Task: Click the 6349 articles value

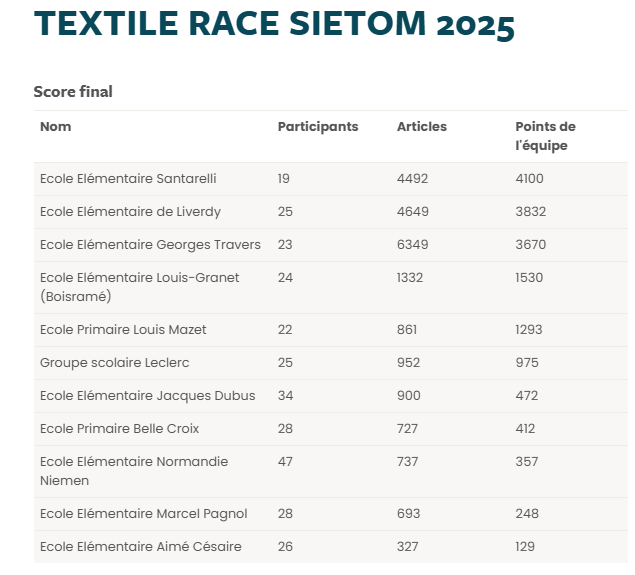Action: (x=412, y=245)
